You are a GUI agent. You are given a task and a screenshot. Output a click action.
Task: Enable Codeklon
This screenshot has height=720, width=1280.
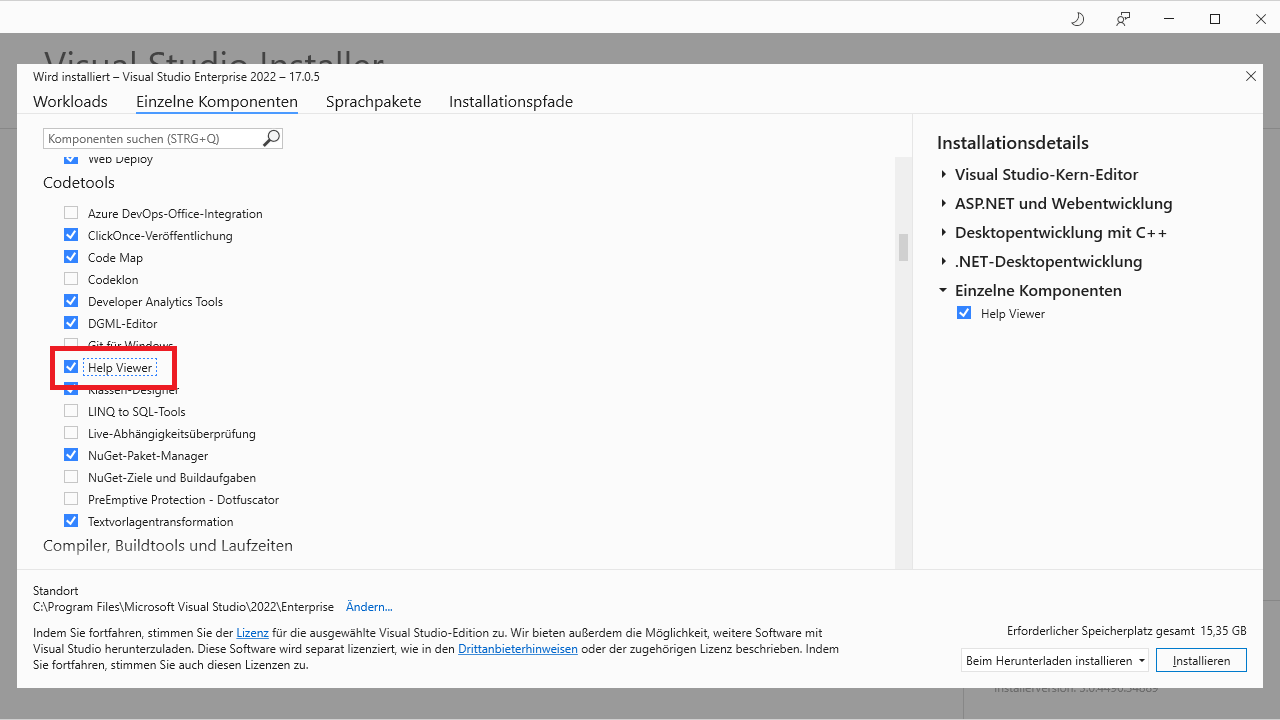(70, 278)
